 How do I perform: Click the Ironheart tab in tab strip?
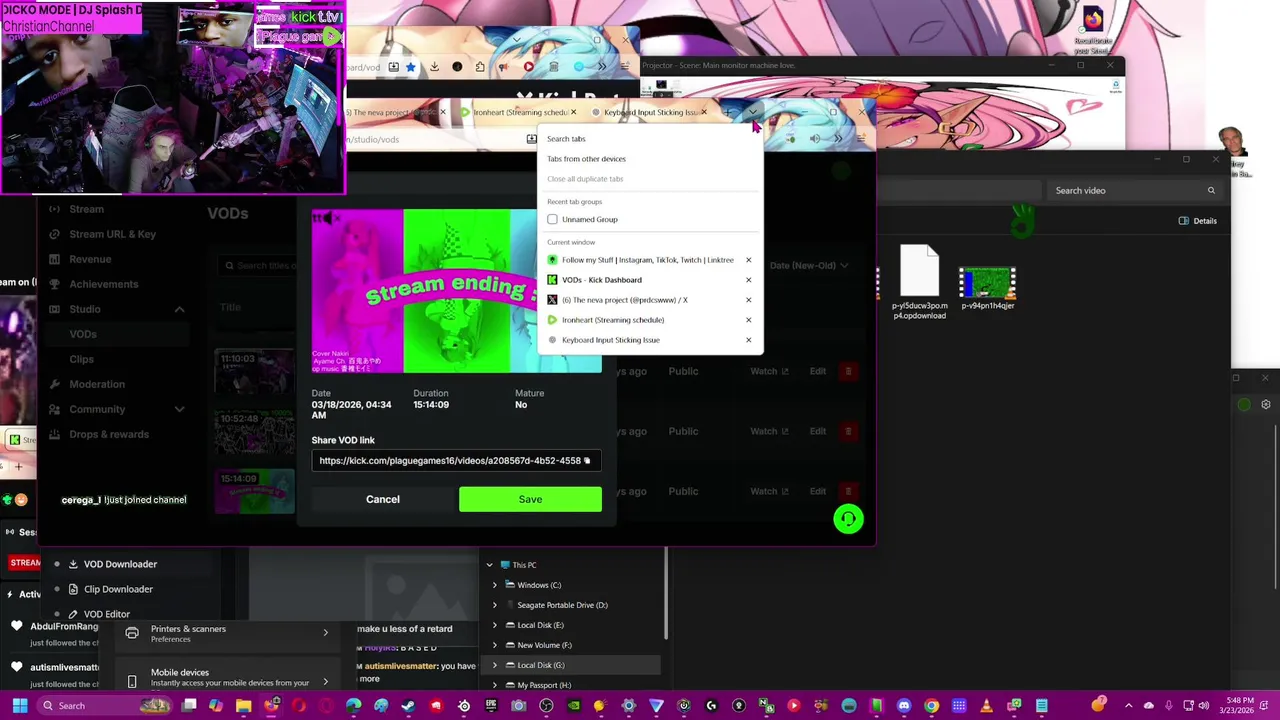pyautogui.click(x=519, y=112)
